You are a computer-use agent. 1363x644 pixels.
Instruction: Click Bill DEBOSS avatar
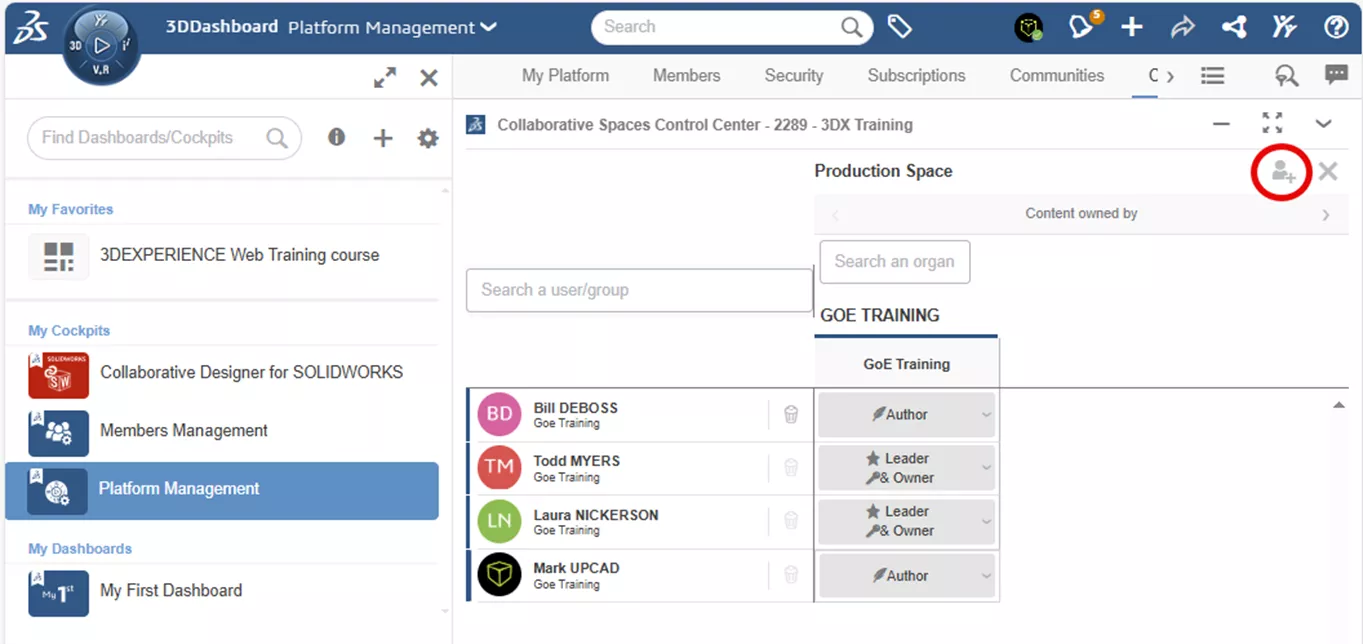coord(499,414)
